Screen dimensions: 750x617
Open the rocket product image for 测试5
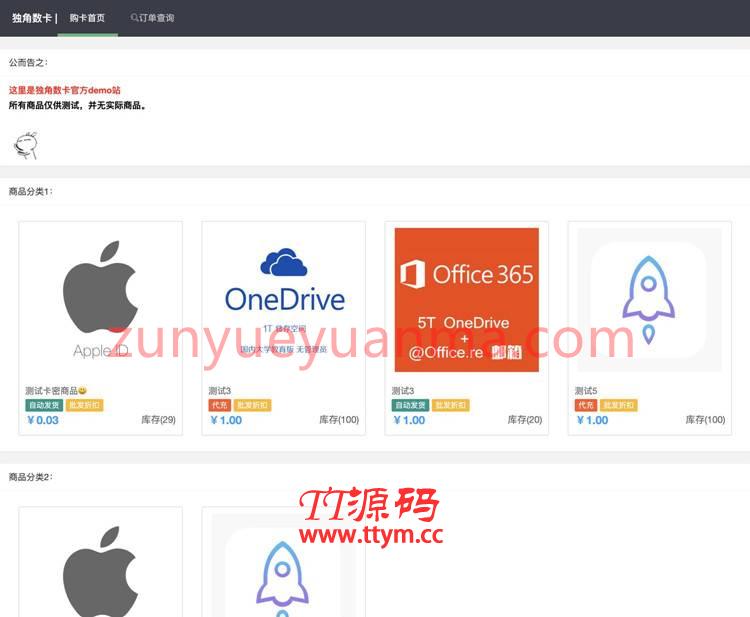tap(650, 300)
